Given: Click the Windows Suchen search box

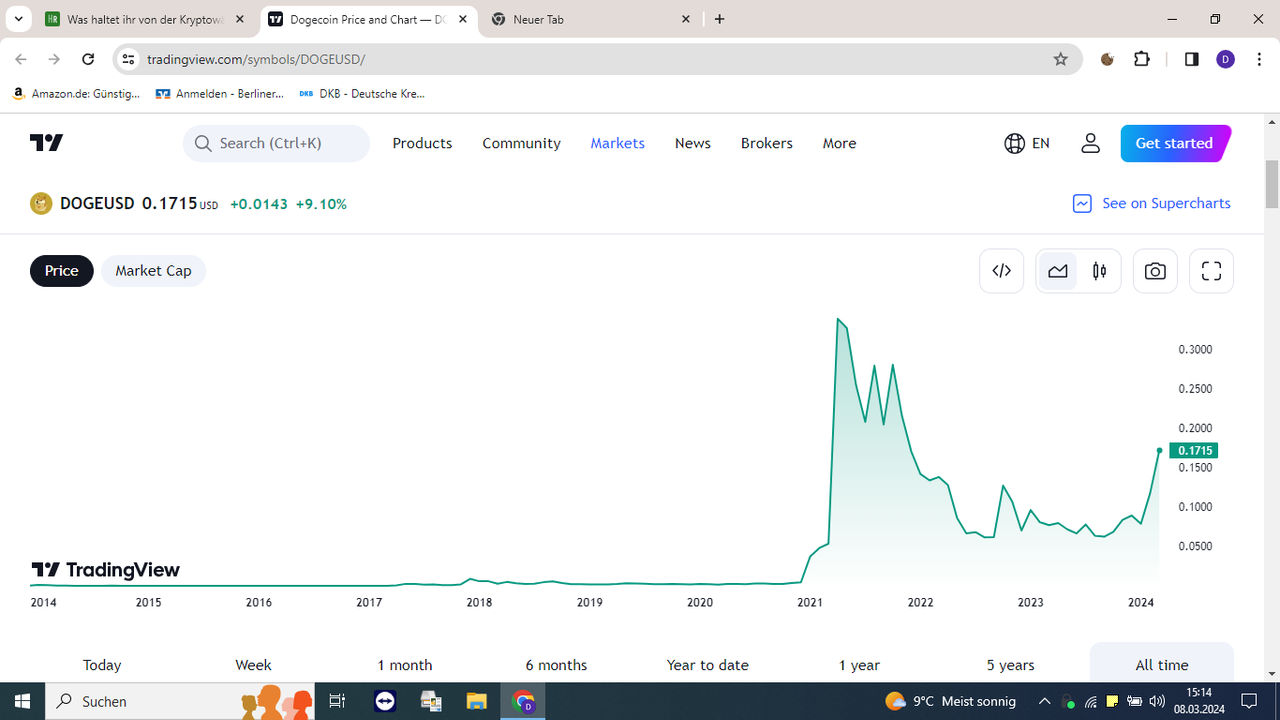Looking at the screenshot, I should (180, 701).
